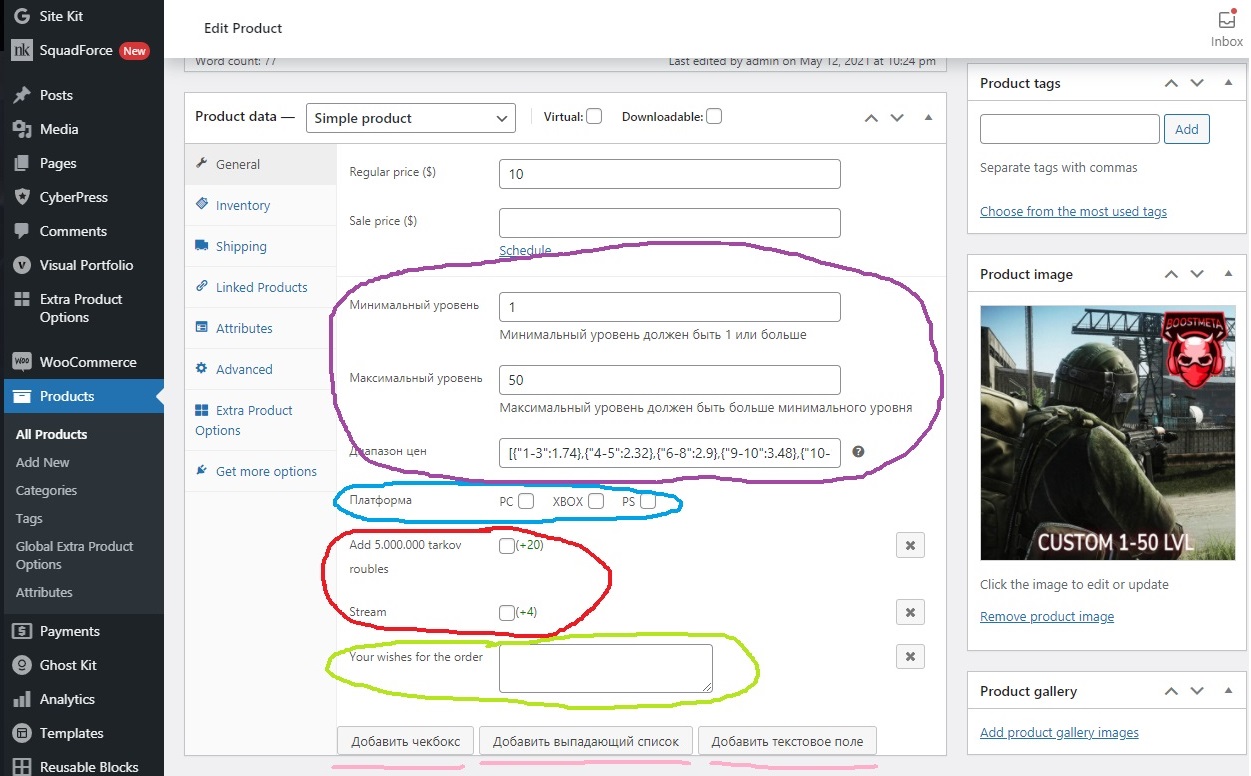
Task: Delete the 'Your wishes for the order' field
Action: (x=910, y=656)
